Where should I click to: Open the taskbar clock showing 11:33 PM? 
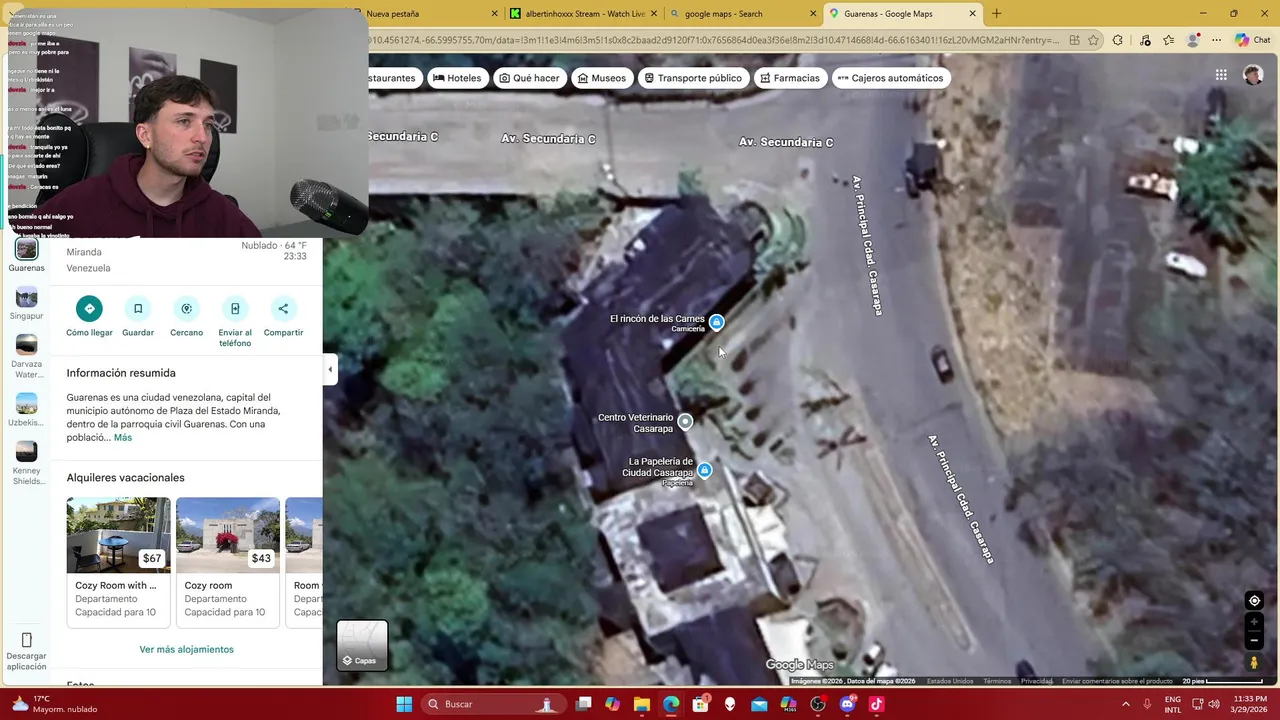tap(1250, 704)
